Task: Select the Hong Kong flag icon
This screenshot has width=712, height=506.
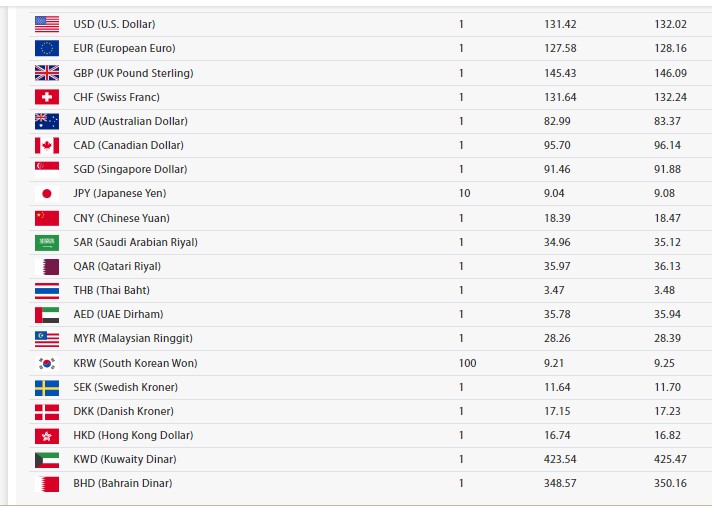Action: click(47, 436)
